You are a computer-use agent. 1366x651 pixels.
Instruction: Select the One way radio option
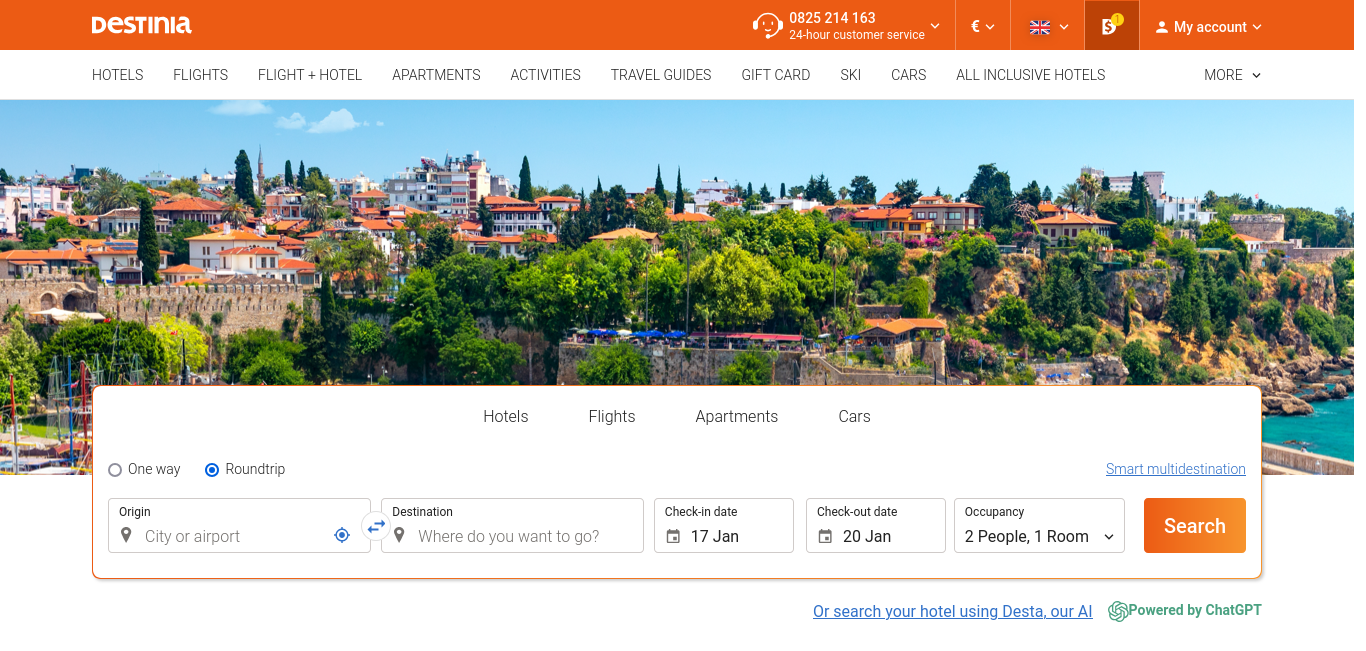click(115, 470)
